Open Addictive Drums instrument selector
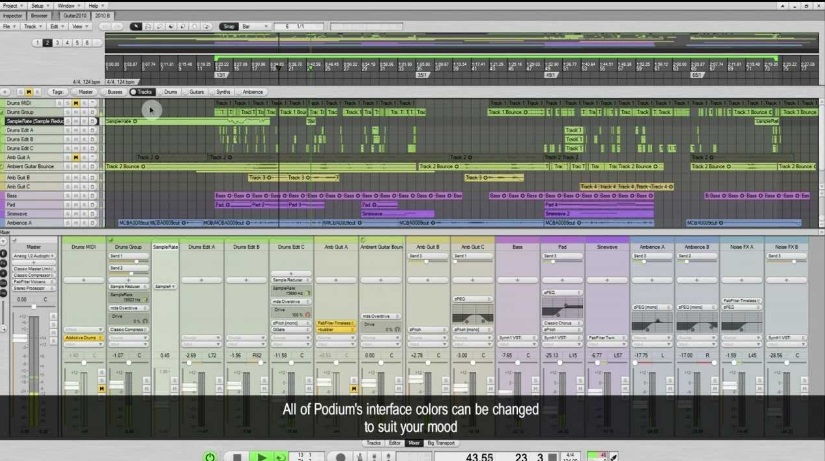Image resolution: width=825 pixels, height=461 pixels. click(x=84, y=338)
